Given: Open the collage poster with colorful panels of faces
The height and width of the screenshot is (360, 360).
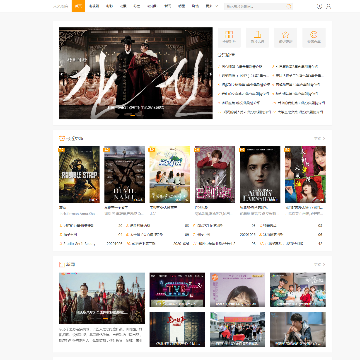Looking at the screenshot, I should coord(305,174).
